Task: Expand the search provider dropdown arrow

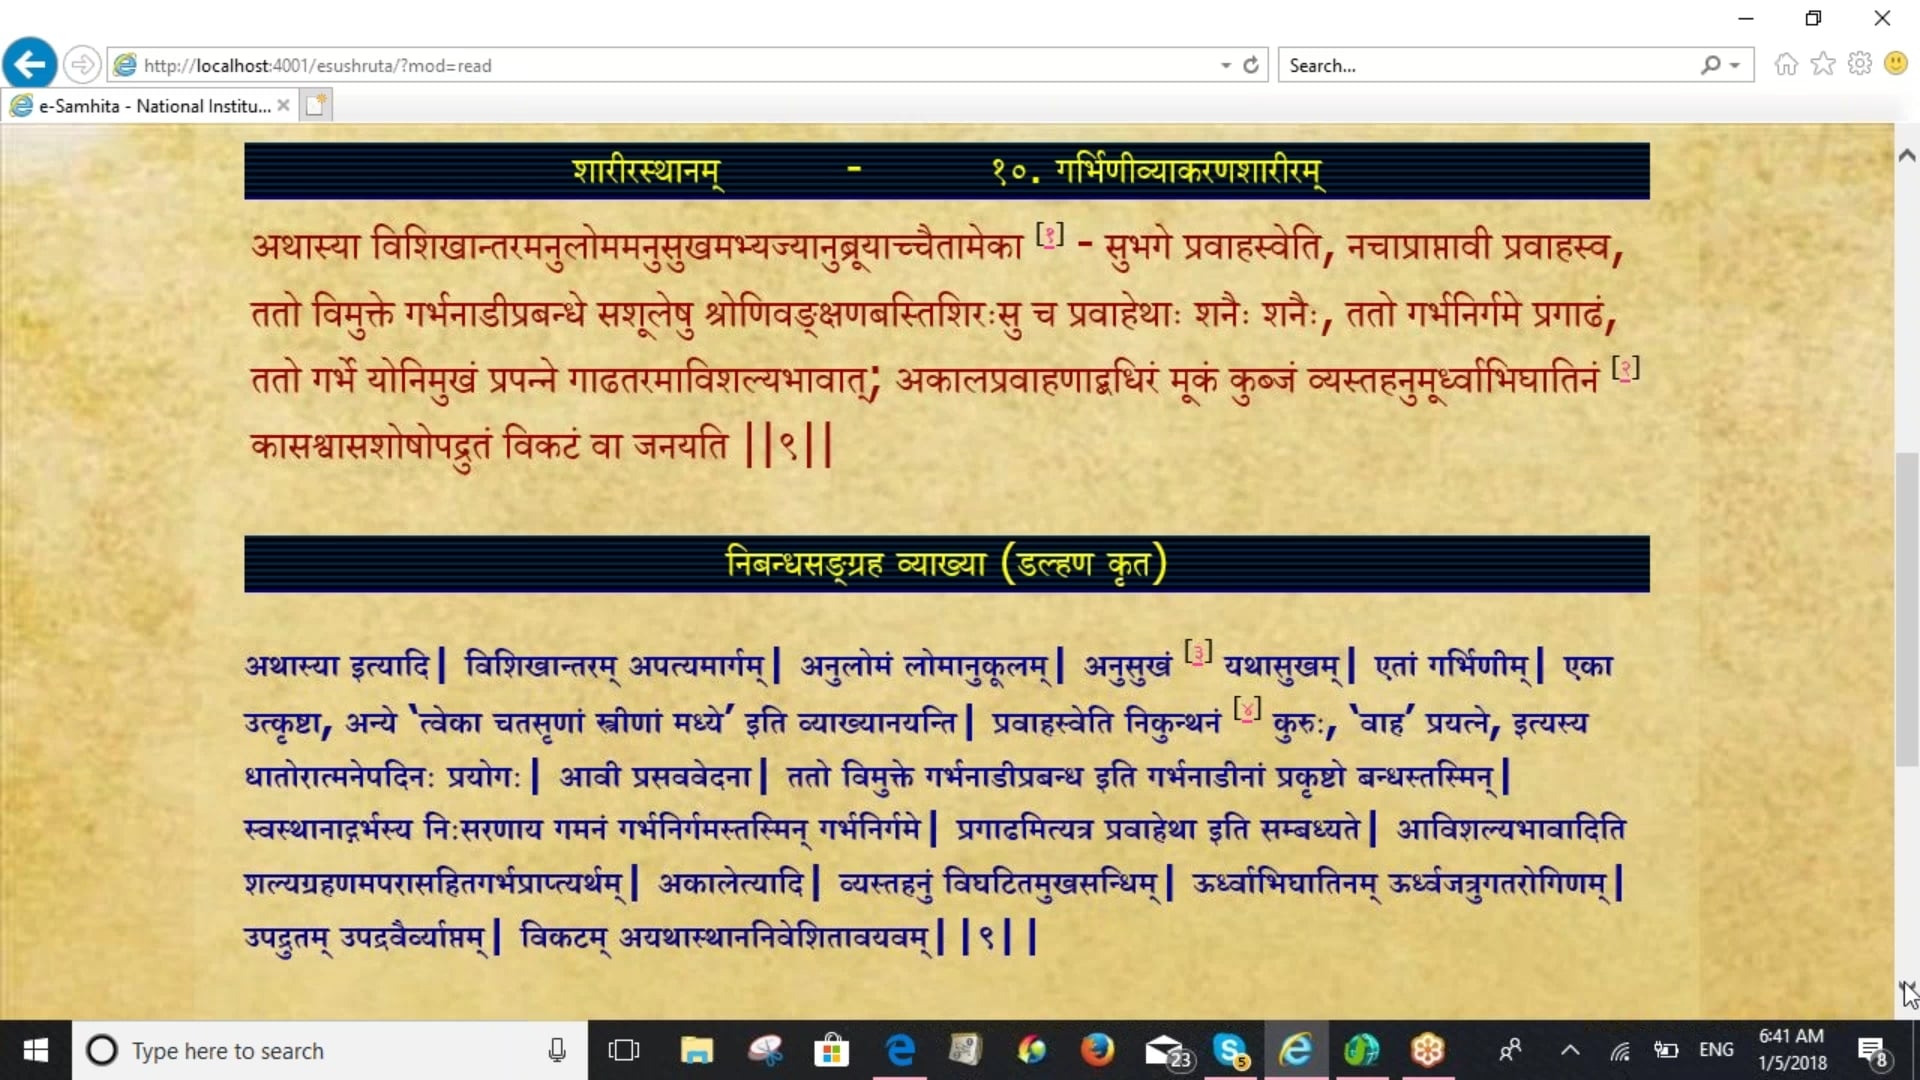Action: point(1735,65)
